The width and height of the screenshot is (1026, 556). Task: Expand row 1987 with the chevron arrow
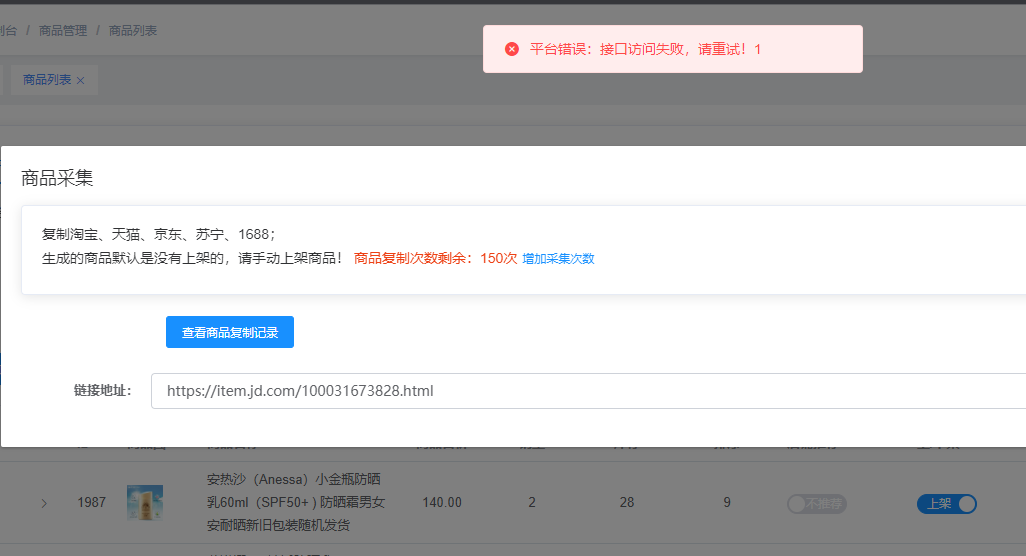(43, 502)
